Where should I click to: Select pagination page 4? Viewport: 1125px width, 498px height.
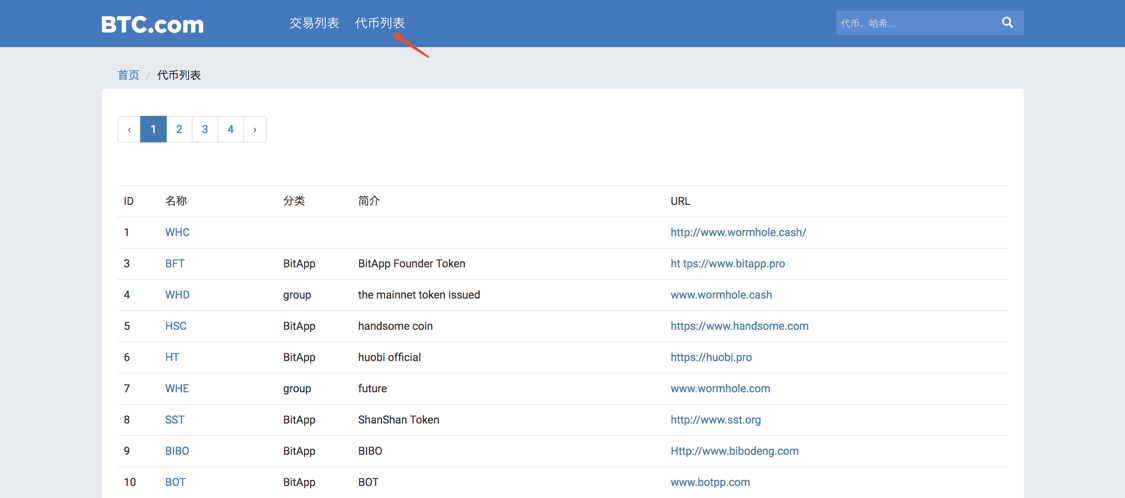pyautogui.click(x=231, y=129)
